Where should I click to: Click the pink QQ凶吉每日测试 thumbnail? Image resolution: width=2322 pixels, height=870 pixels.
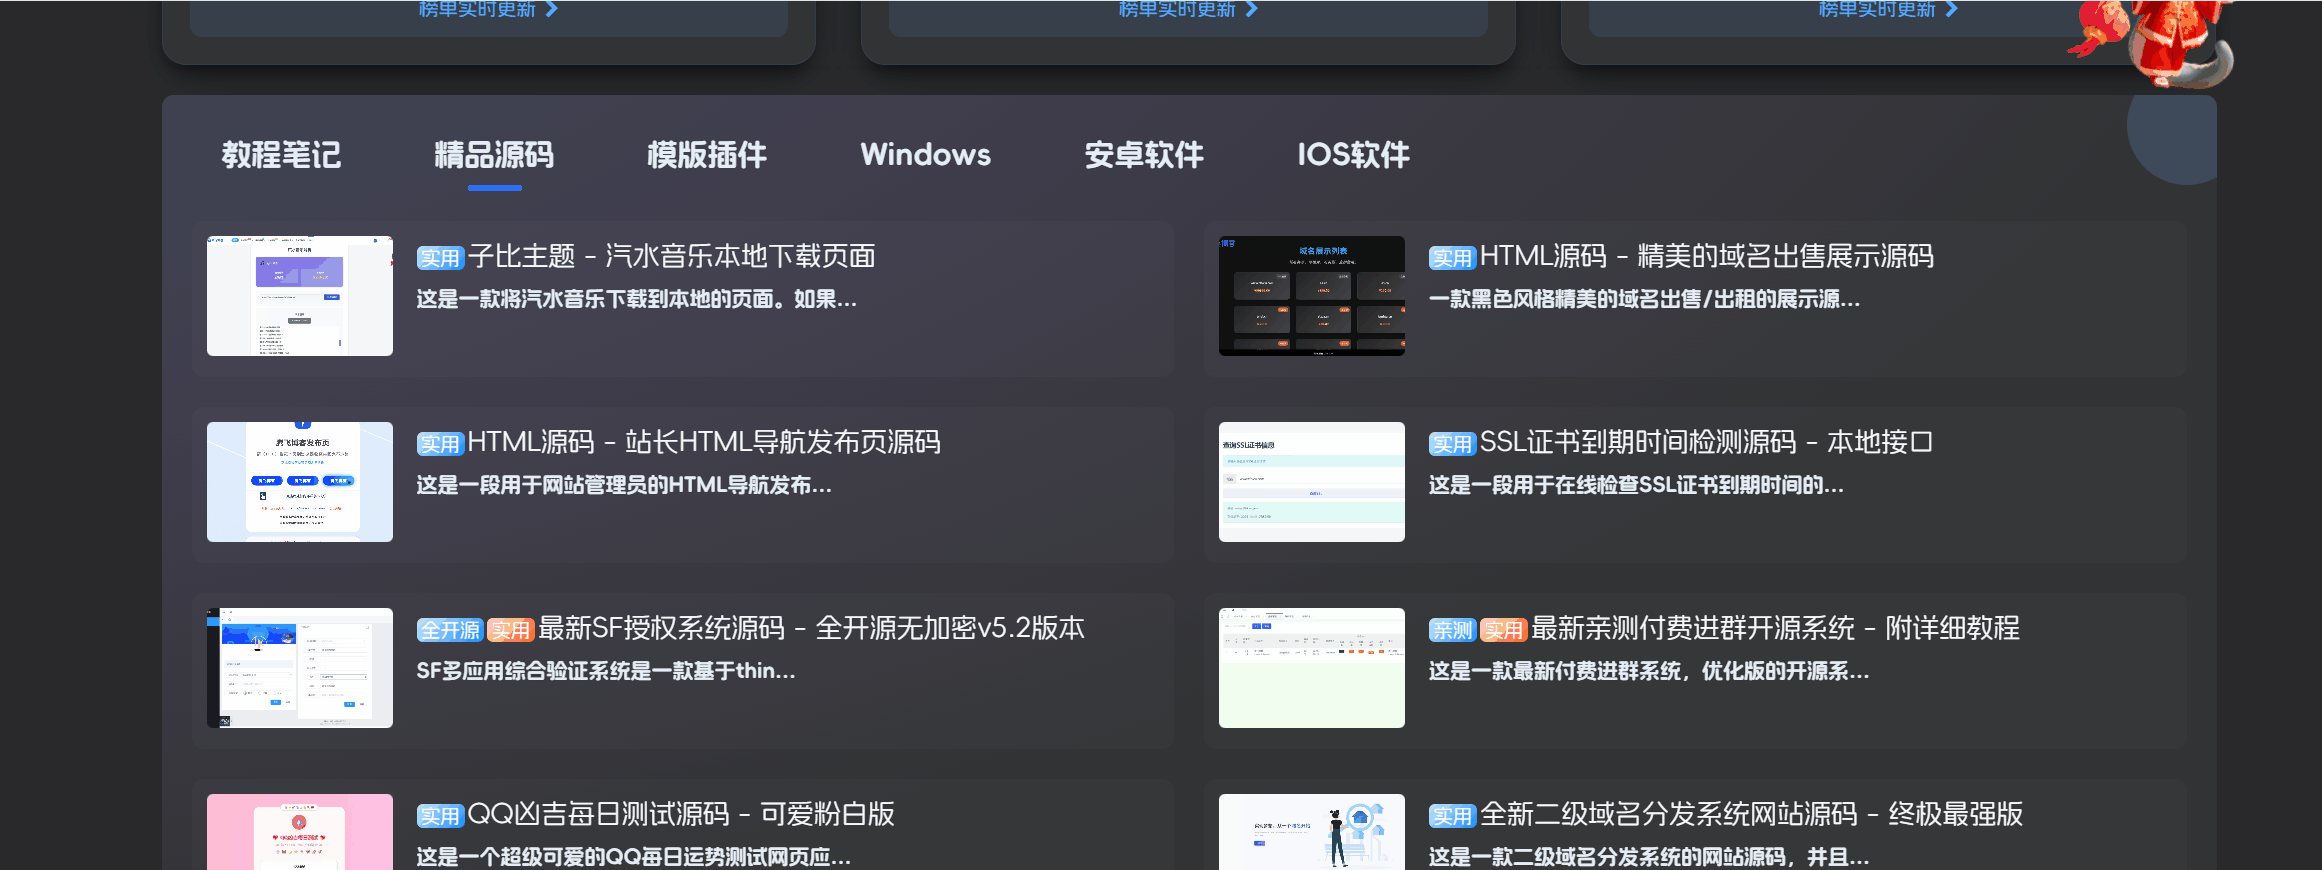300,832
